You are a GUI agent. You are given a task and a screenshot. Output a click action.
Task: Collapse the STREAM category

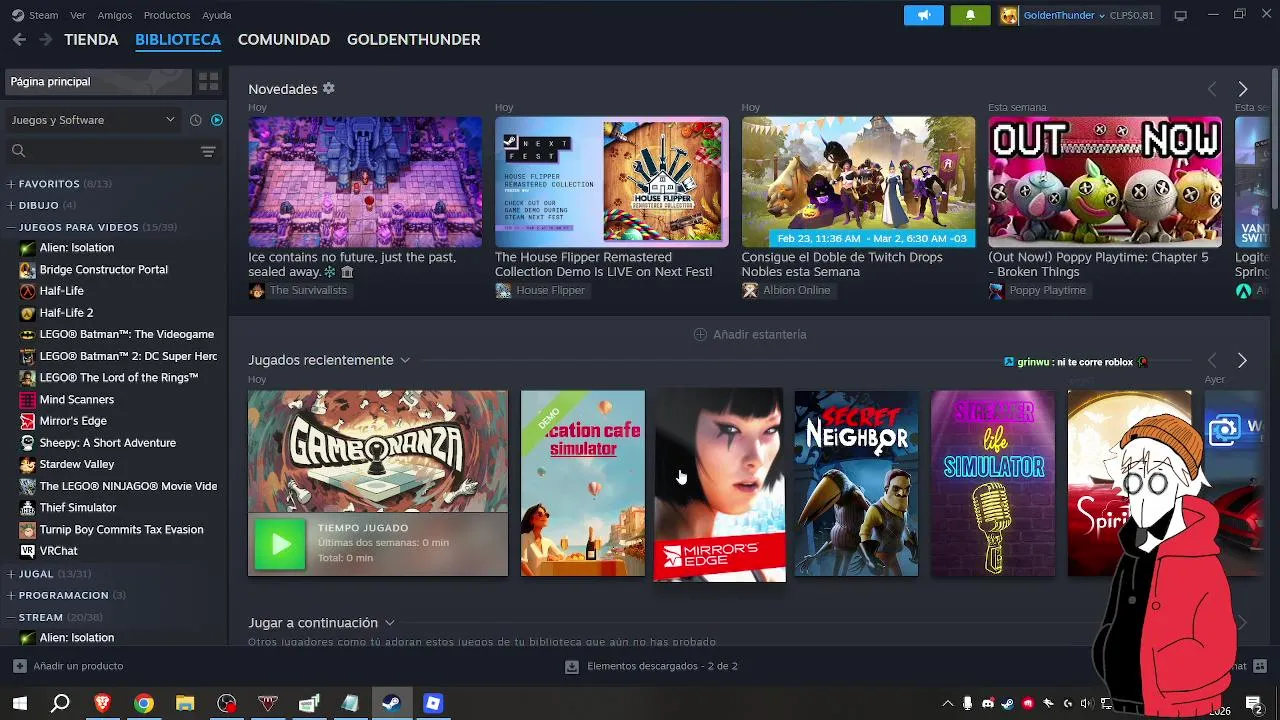(x=11, y=617)
